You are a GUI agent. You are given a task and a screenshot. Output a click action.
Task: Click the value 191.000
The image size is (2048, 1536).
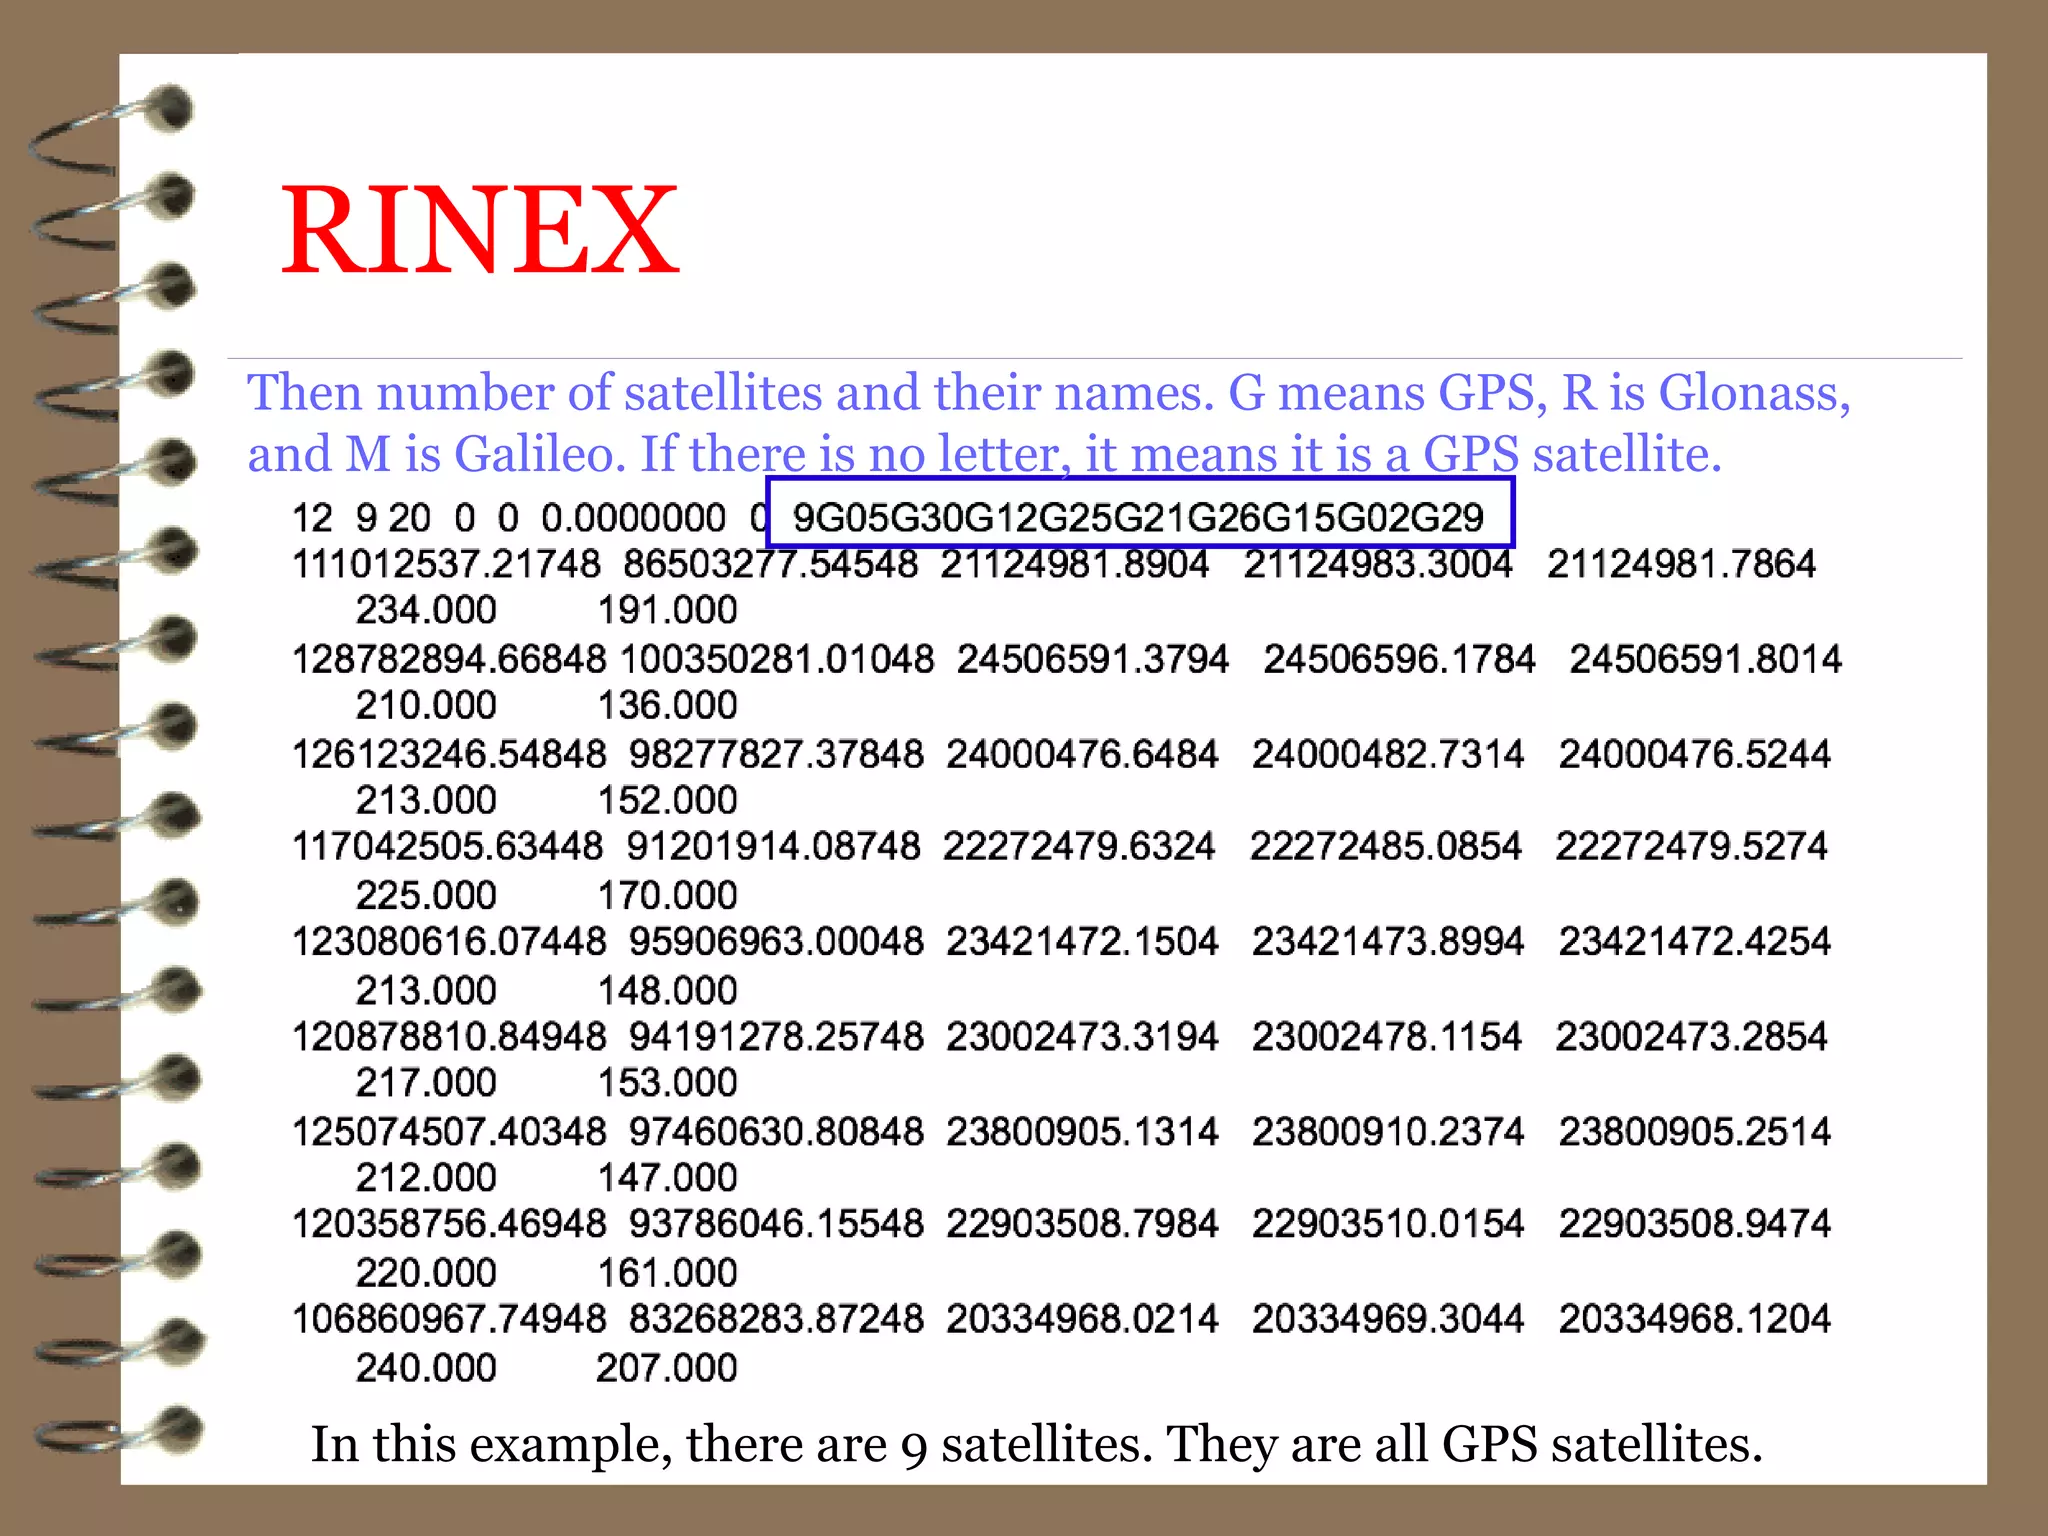tap(668, 610)
